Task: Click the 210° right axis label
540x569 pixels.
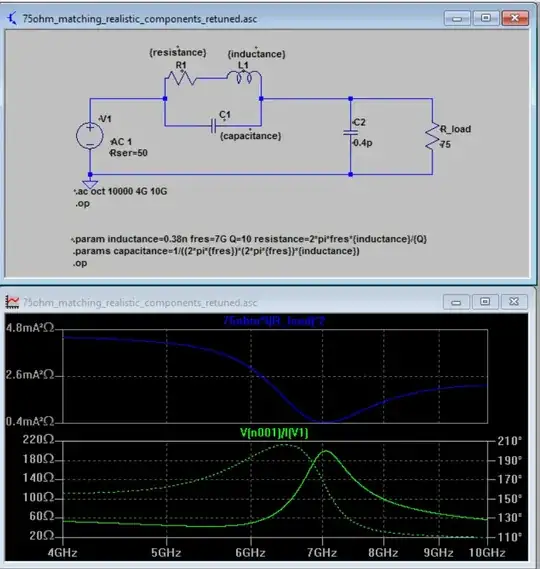Action: 510,441
